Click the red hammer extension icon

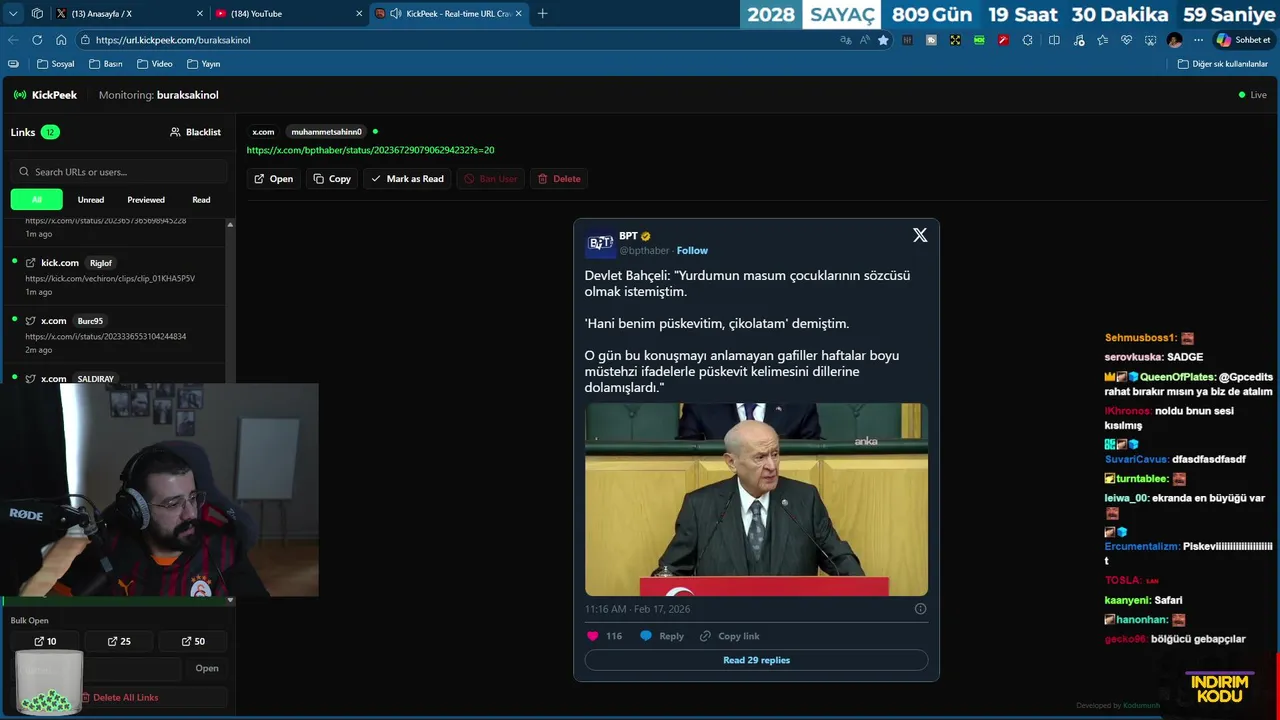pos(1003,40)
